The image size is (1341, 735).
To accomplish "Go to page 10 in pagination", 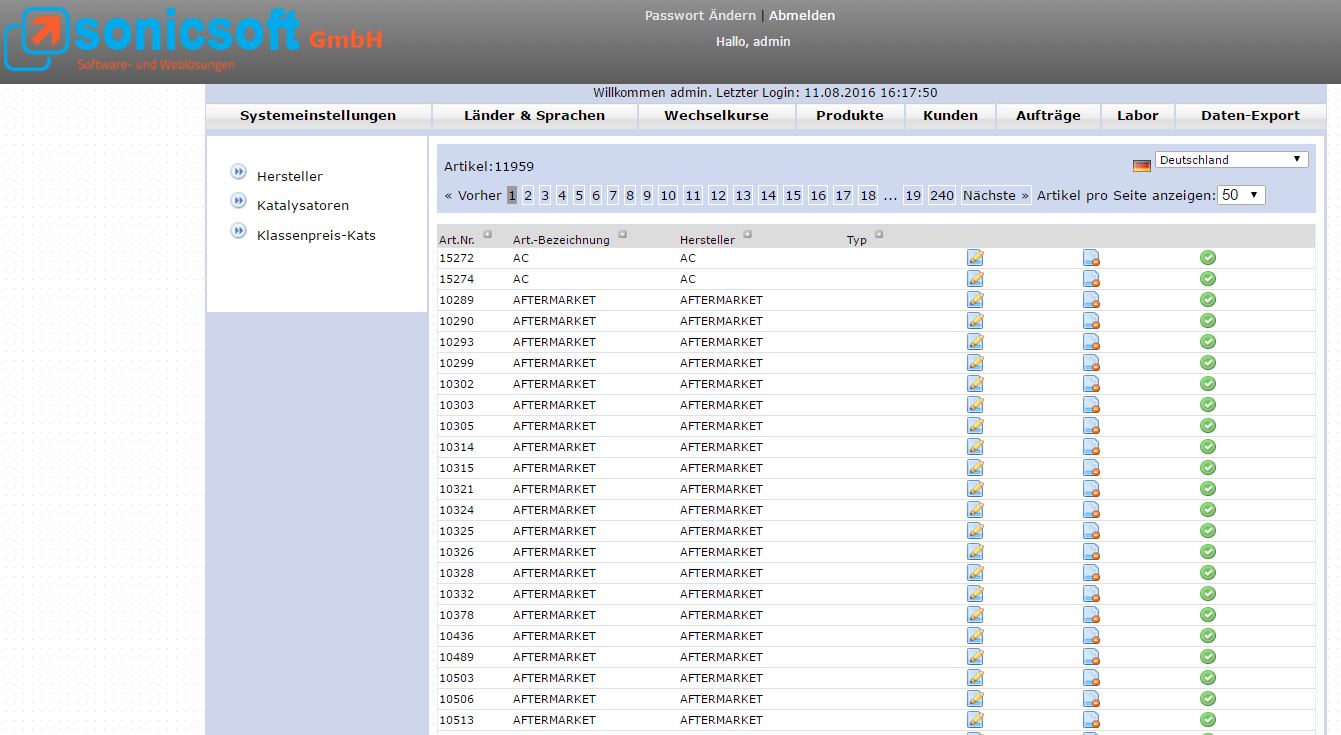I will coord(668,196).
